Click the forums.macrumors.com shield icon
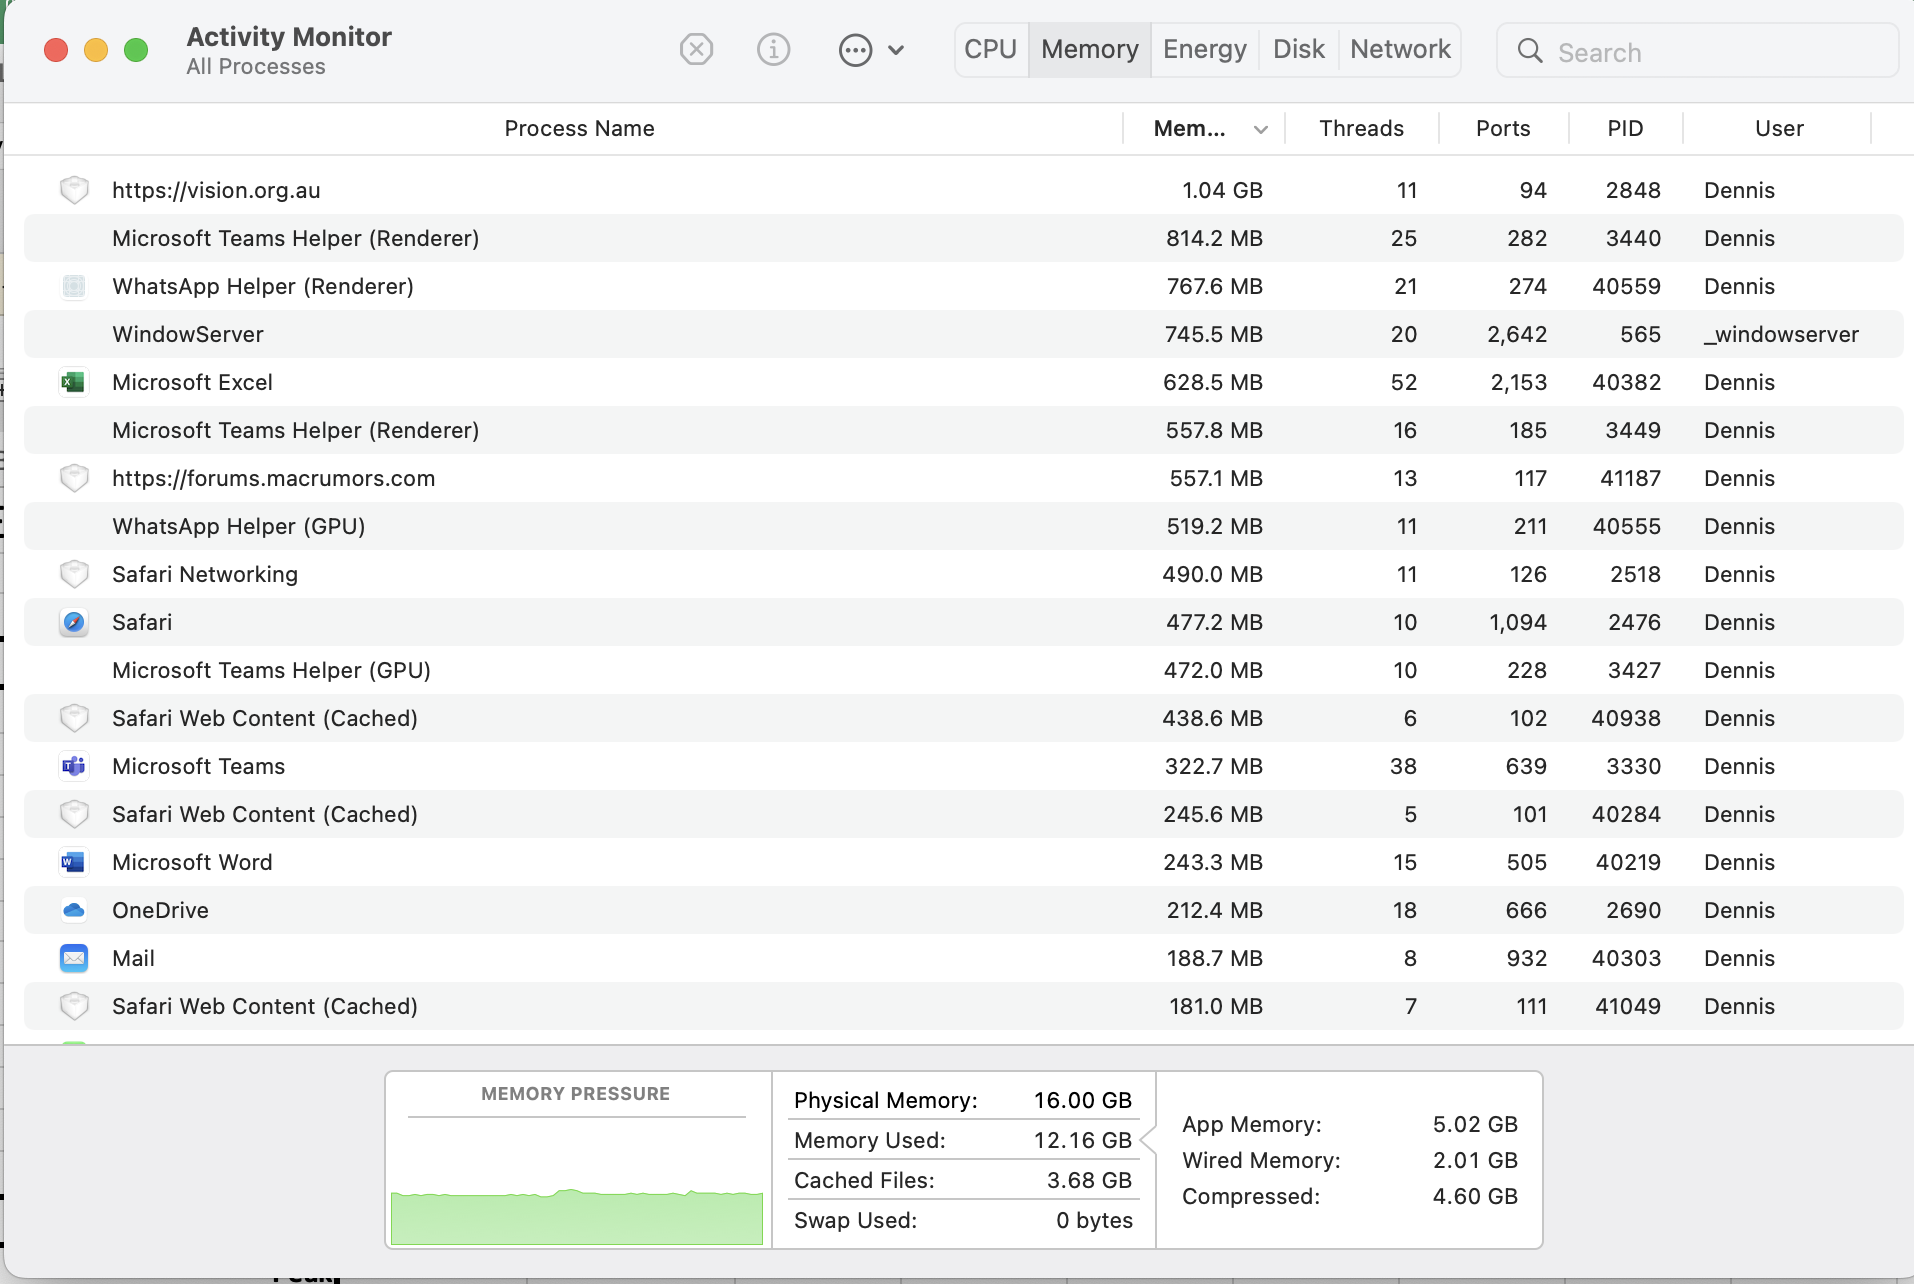 click(74, 478)
